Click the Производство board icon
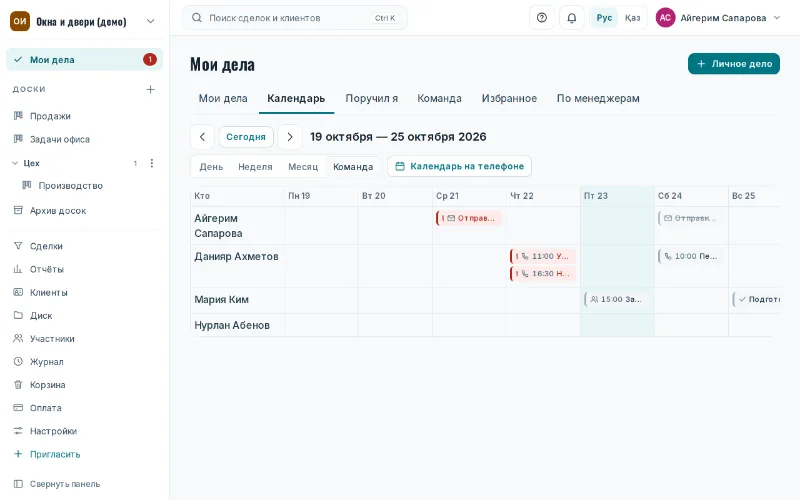The width and height of the screenshot is (800, 500). pos(27,185)
